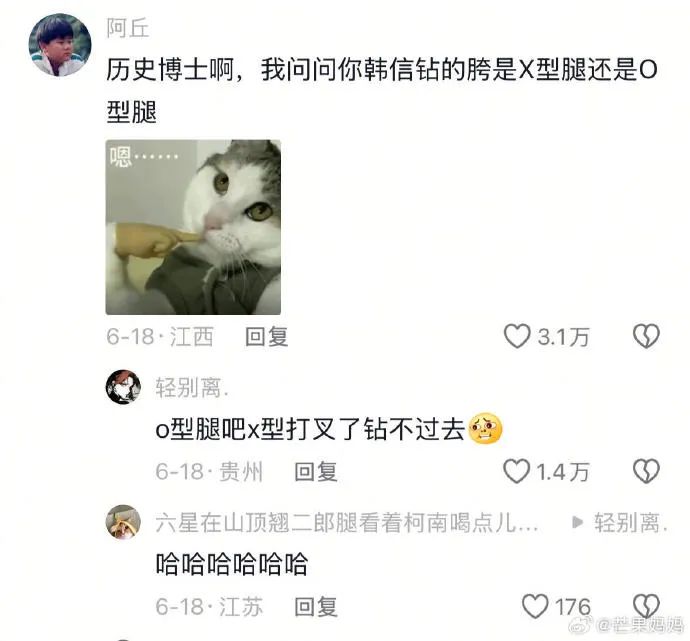Tap the 3.1万 like count
This screenshot has width=690, height=641.
click(x=563, y=337)
